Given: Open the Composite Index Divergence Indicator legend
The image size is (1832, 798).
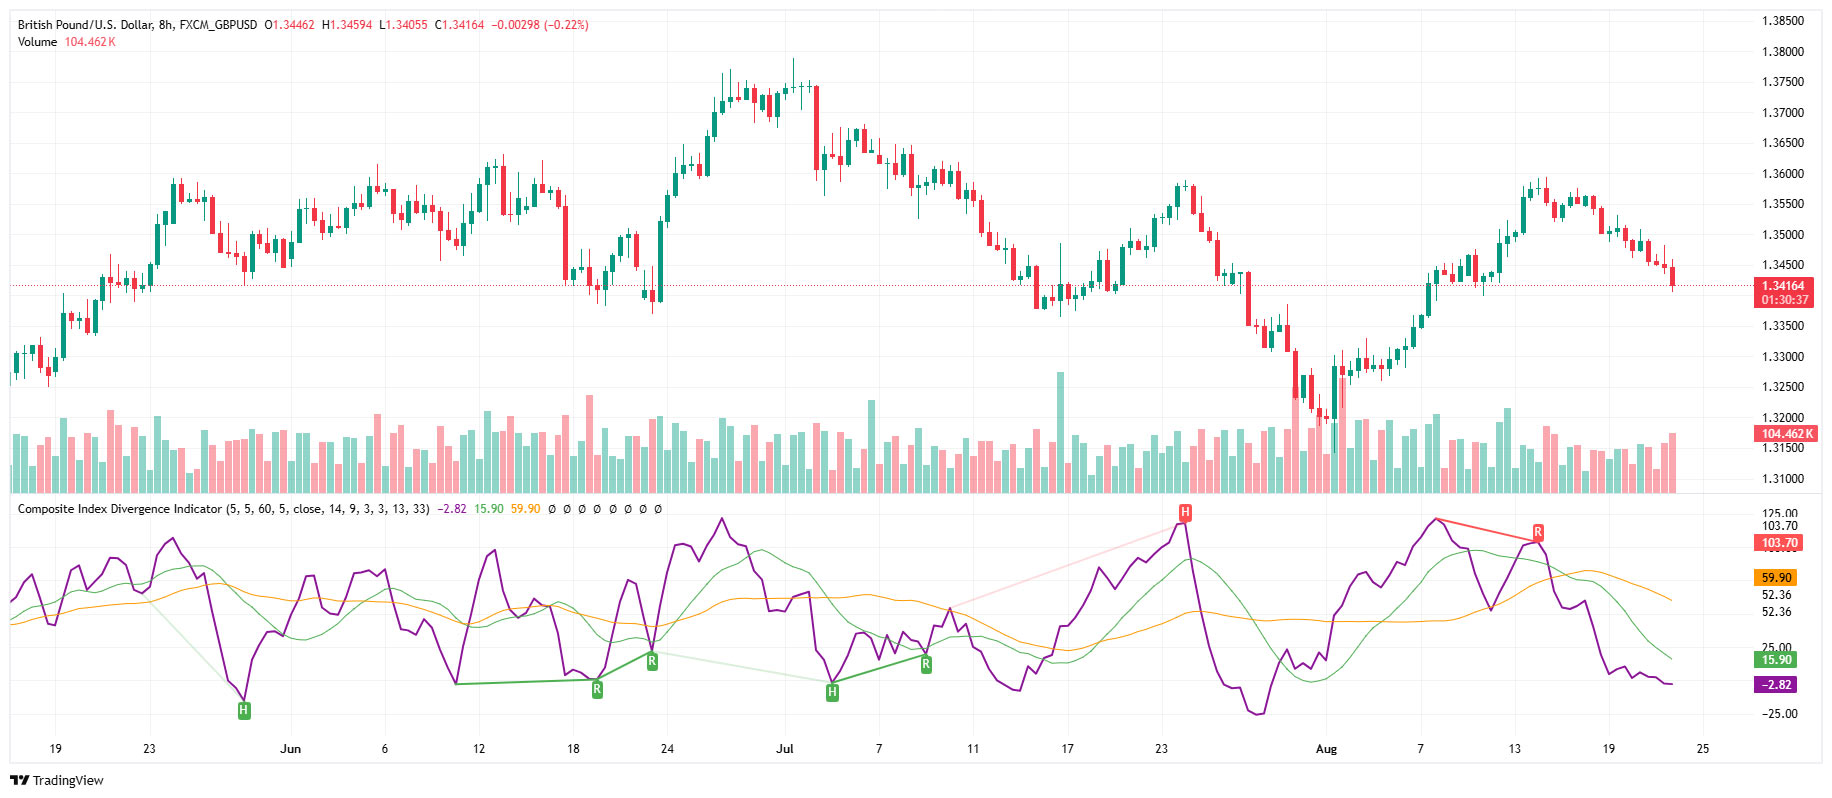Looking at the screenshot, I should [x=119, y=509].
